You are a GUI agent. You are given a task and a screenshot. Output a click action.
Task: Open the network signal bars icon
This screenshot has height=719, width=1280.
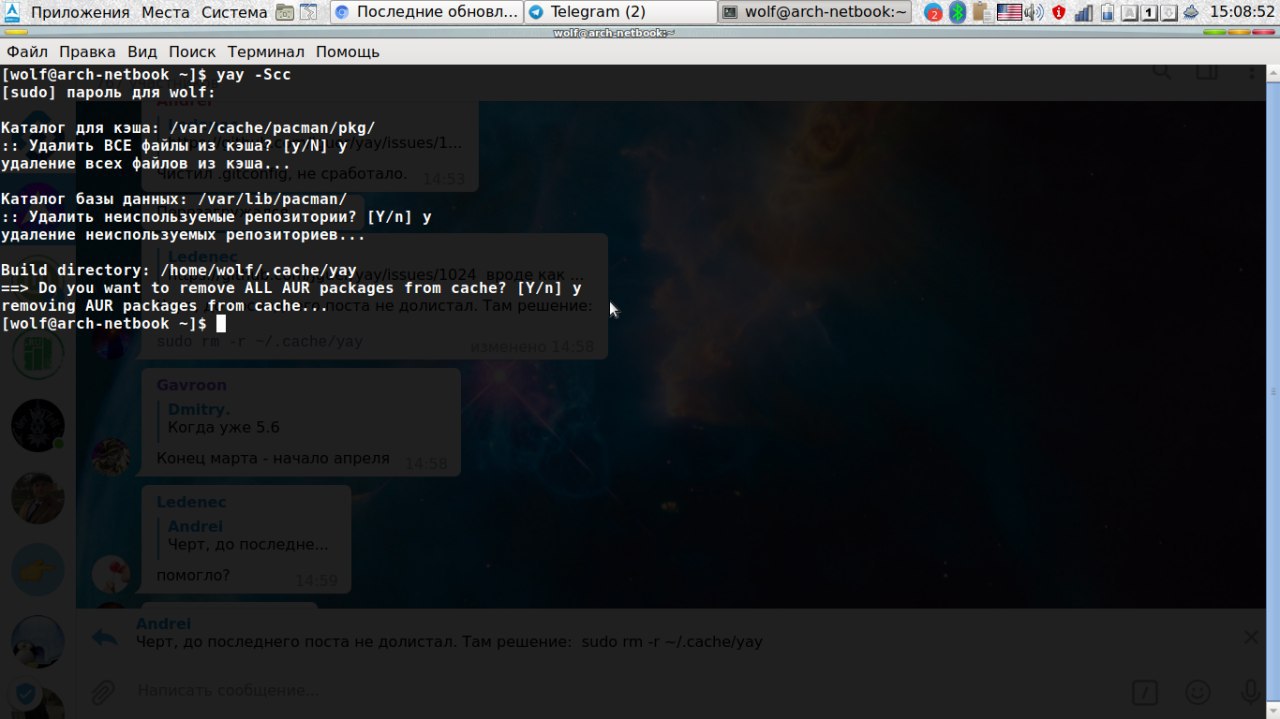pos(1083,12)
